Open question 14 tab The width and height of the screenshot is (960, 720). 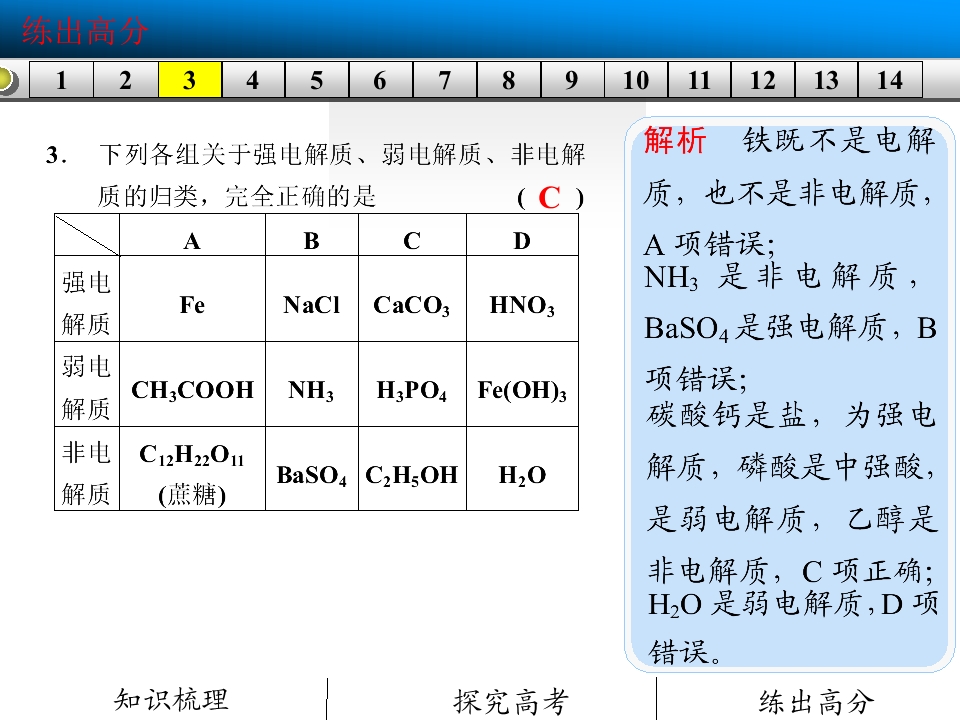click(x=890, y=80)
